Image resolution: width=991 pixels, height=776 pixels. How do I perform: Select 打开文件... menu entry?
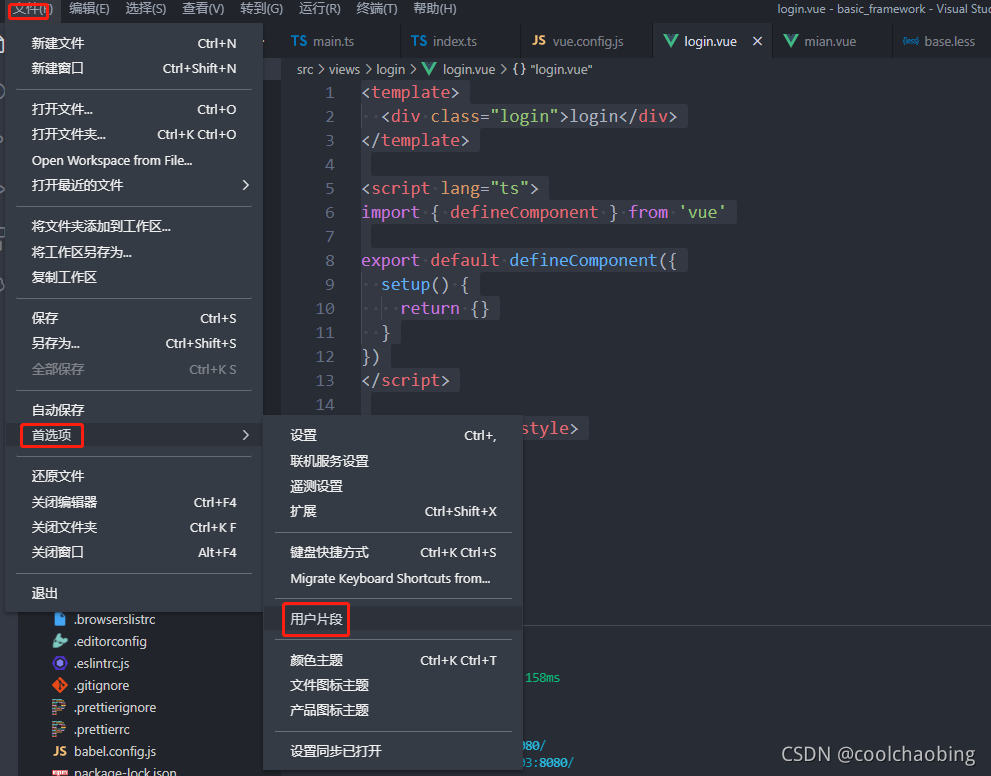(134, 109)
